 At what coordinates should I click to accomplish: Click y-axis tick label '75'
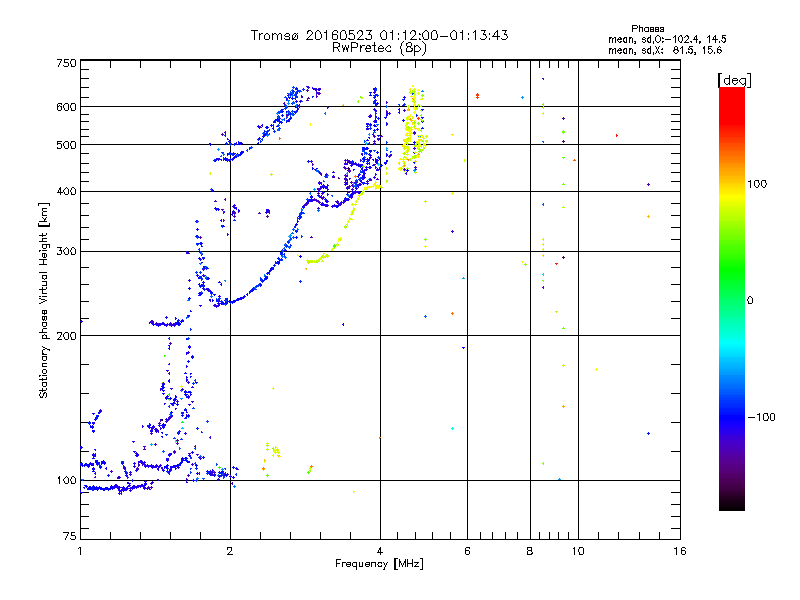[x=70, y=536]
